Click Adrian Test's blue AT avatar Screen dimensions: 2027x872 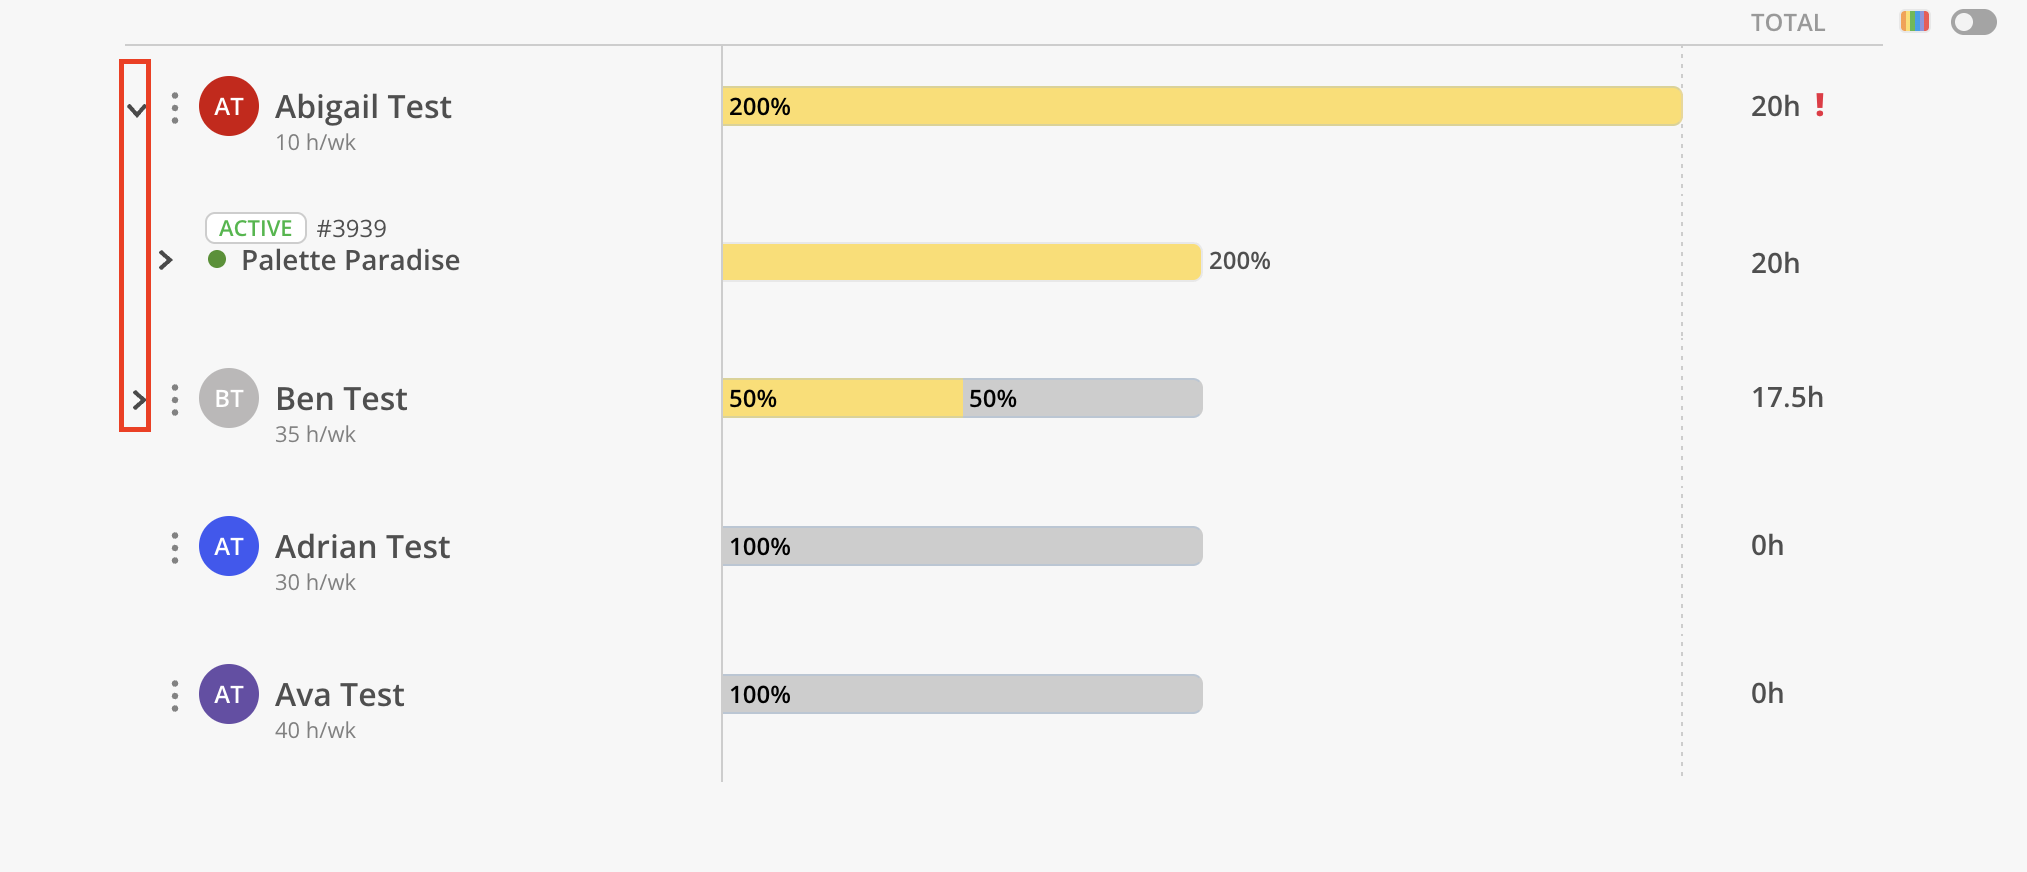[229, 546]
